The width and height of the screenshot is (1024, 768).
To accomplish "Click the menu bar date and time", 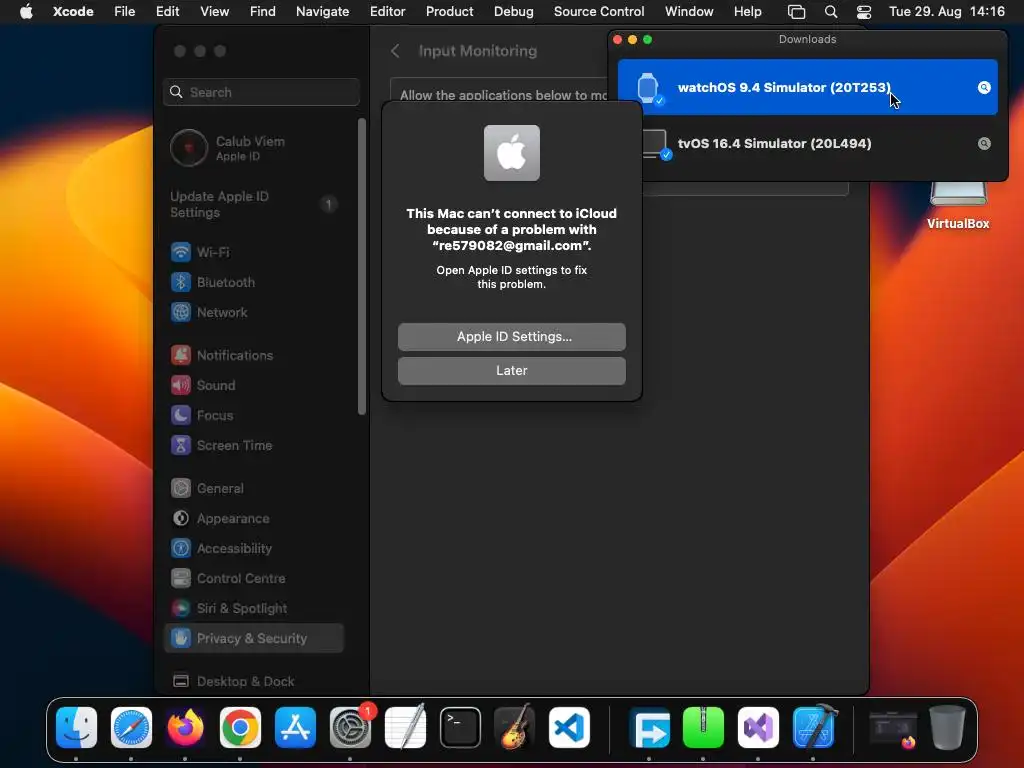I will tap(946, 12).
